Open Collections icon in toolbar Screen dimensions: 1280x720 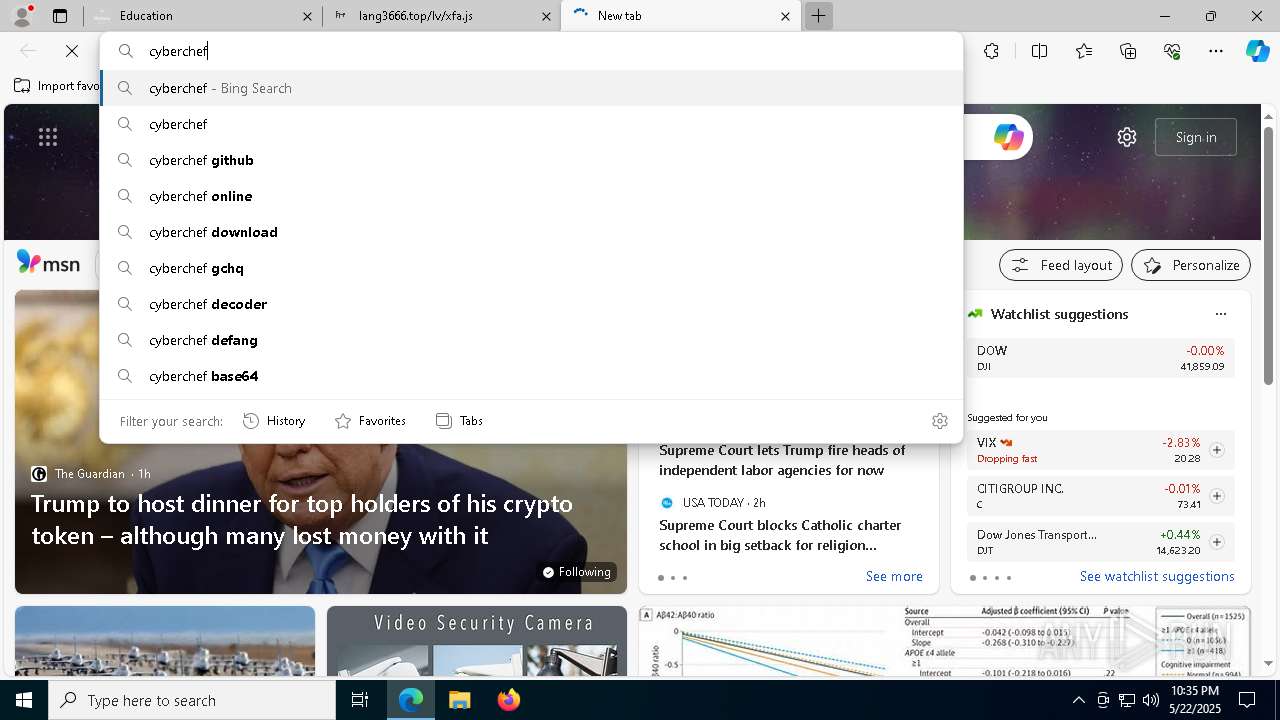(1128, 51)
